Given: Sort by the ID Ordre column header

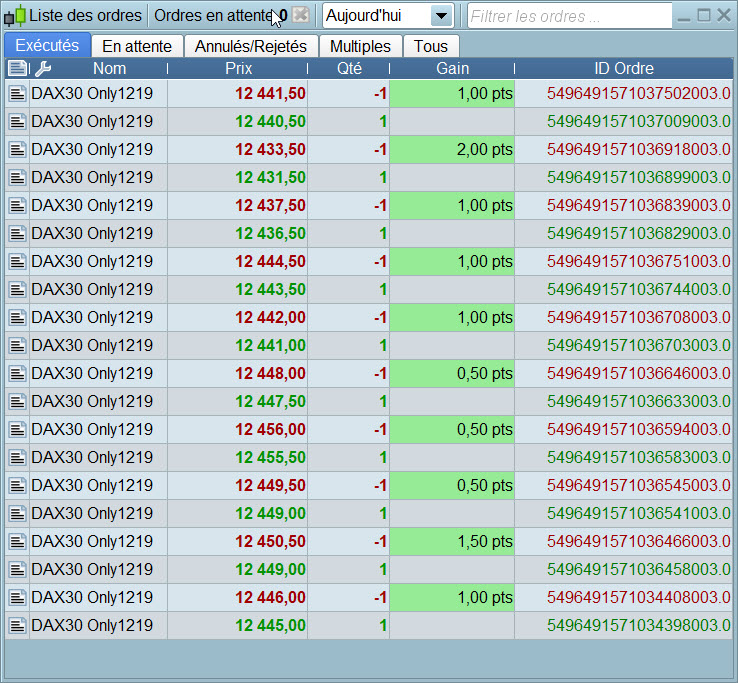Looking at the screenshot, I should 624,69.
